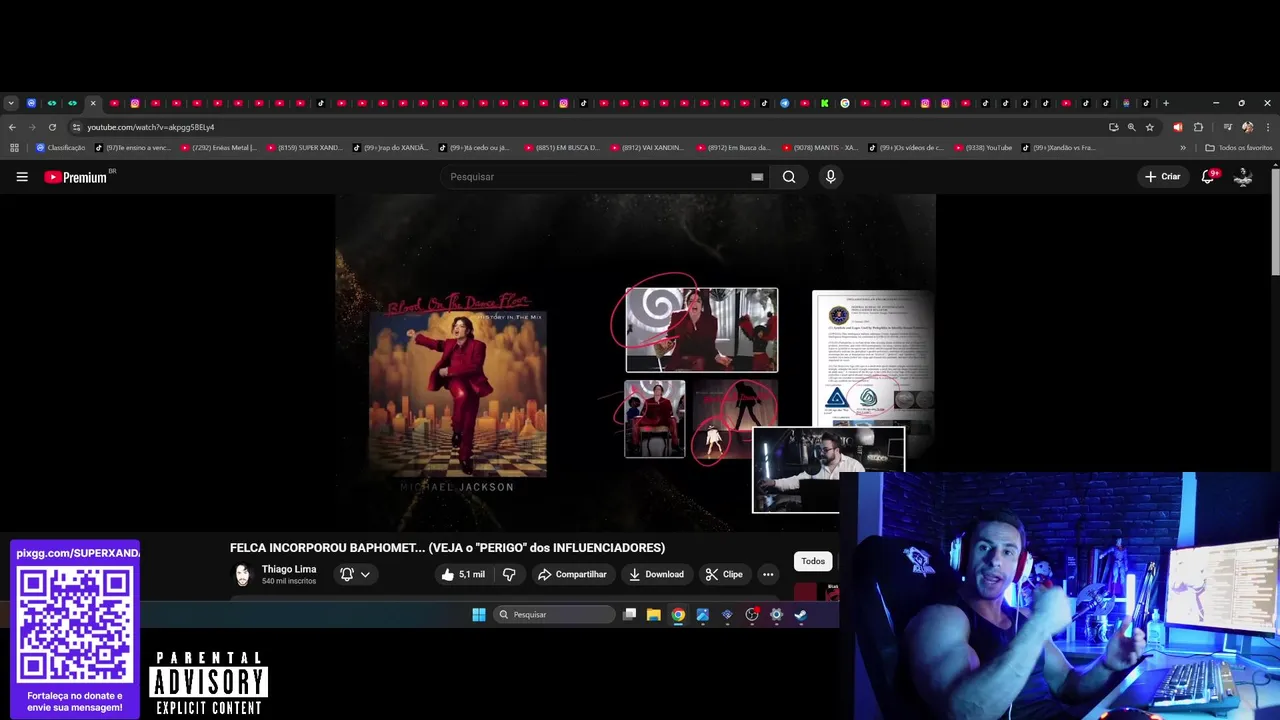Bookmark this page with star icon
This screenshot has width=1280, height=720.
click(x=1150, y=127)
